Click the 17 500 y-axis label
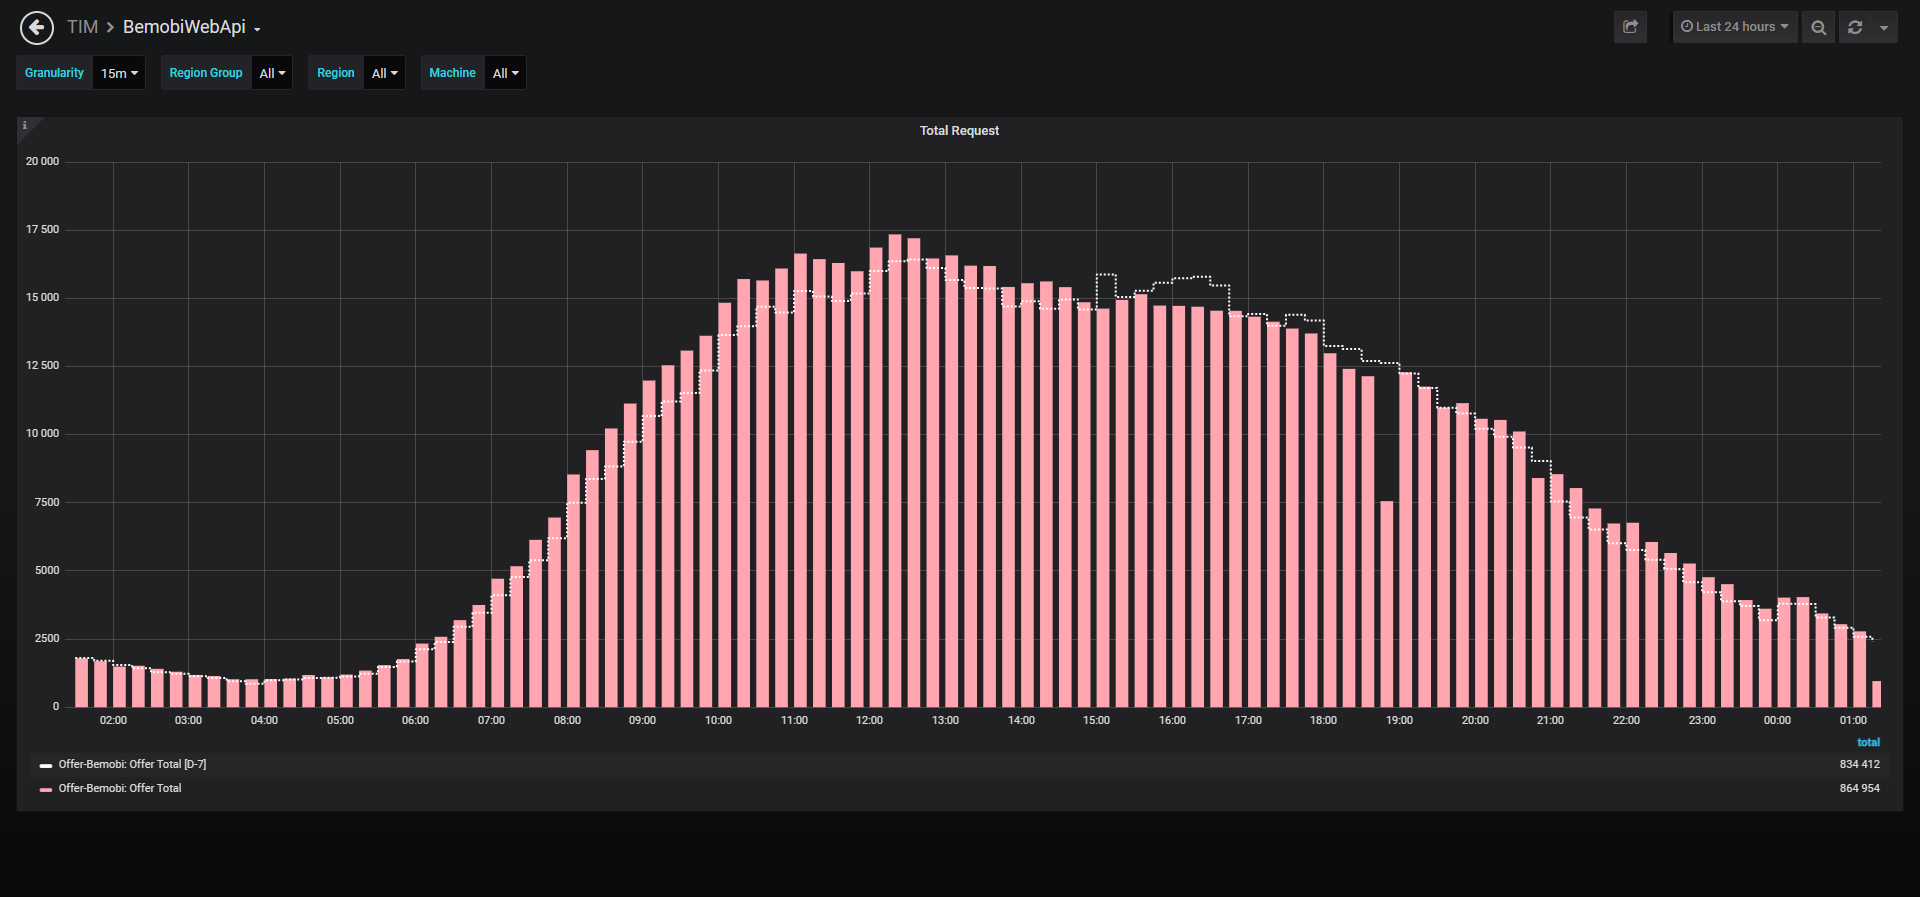The width and height of the screenshot is (1920, 897). pos(42,229)
